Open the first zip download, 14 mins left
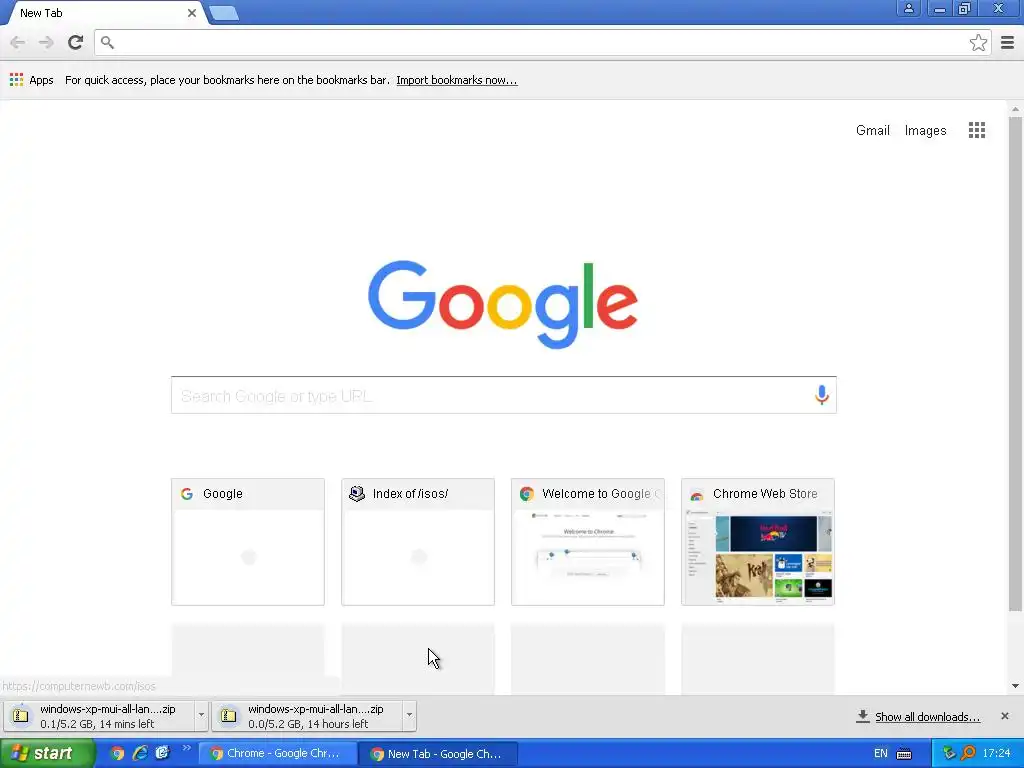Screen dimensions: 1024x768 pyautogui.click(x=99, y=716)
